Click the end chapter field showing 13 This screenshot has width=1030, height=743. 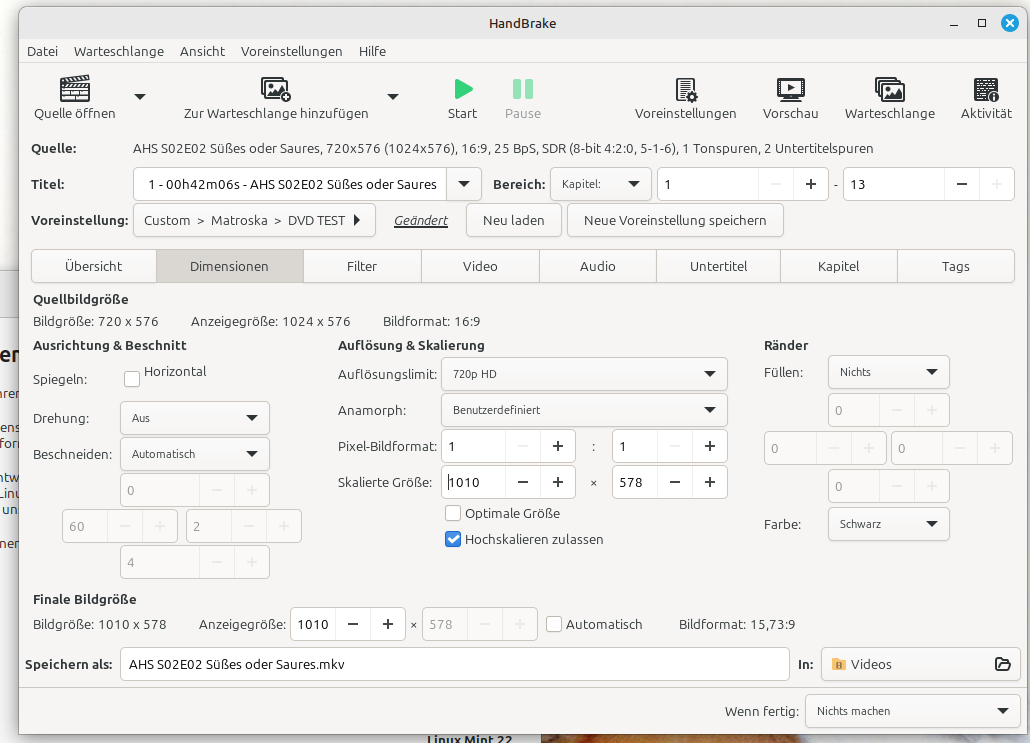click(x=894, y=184)
